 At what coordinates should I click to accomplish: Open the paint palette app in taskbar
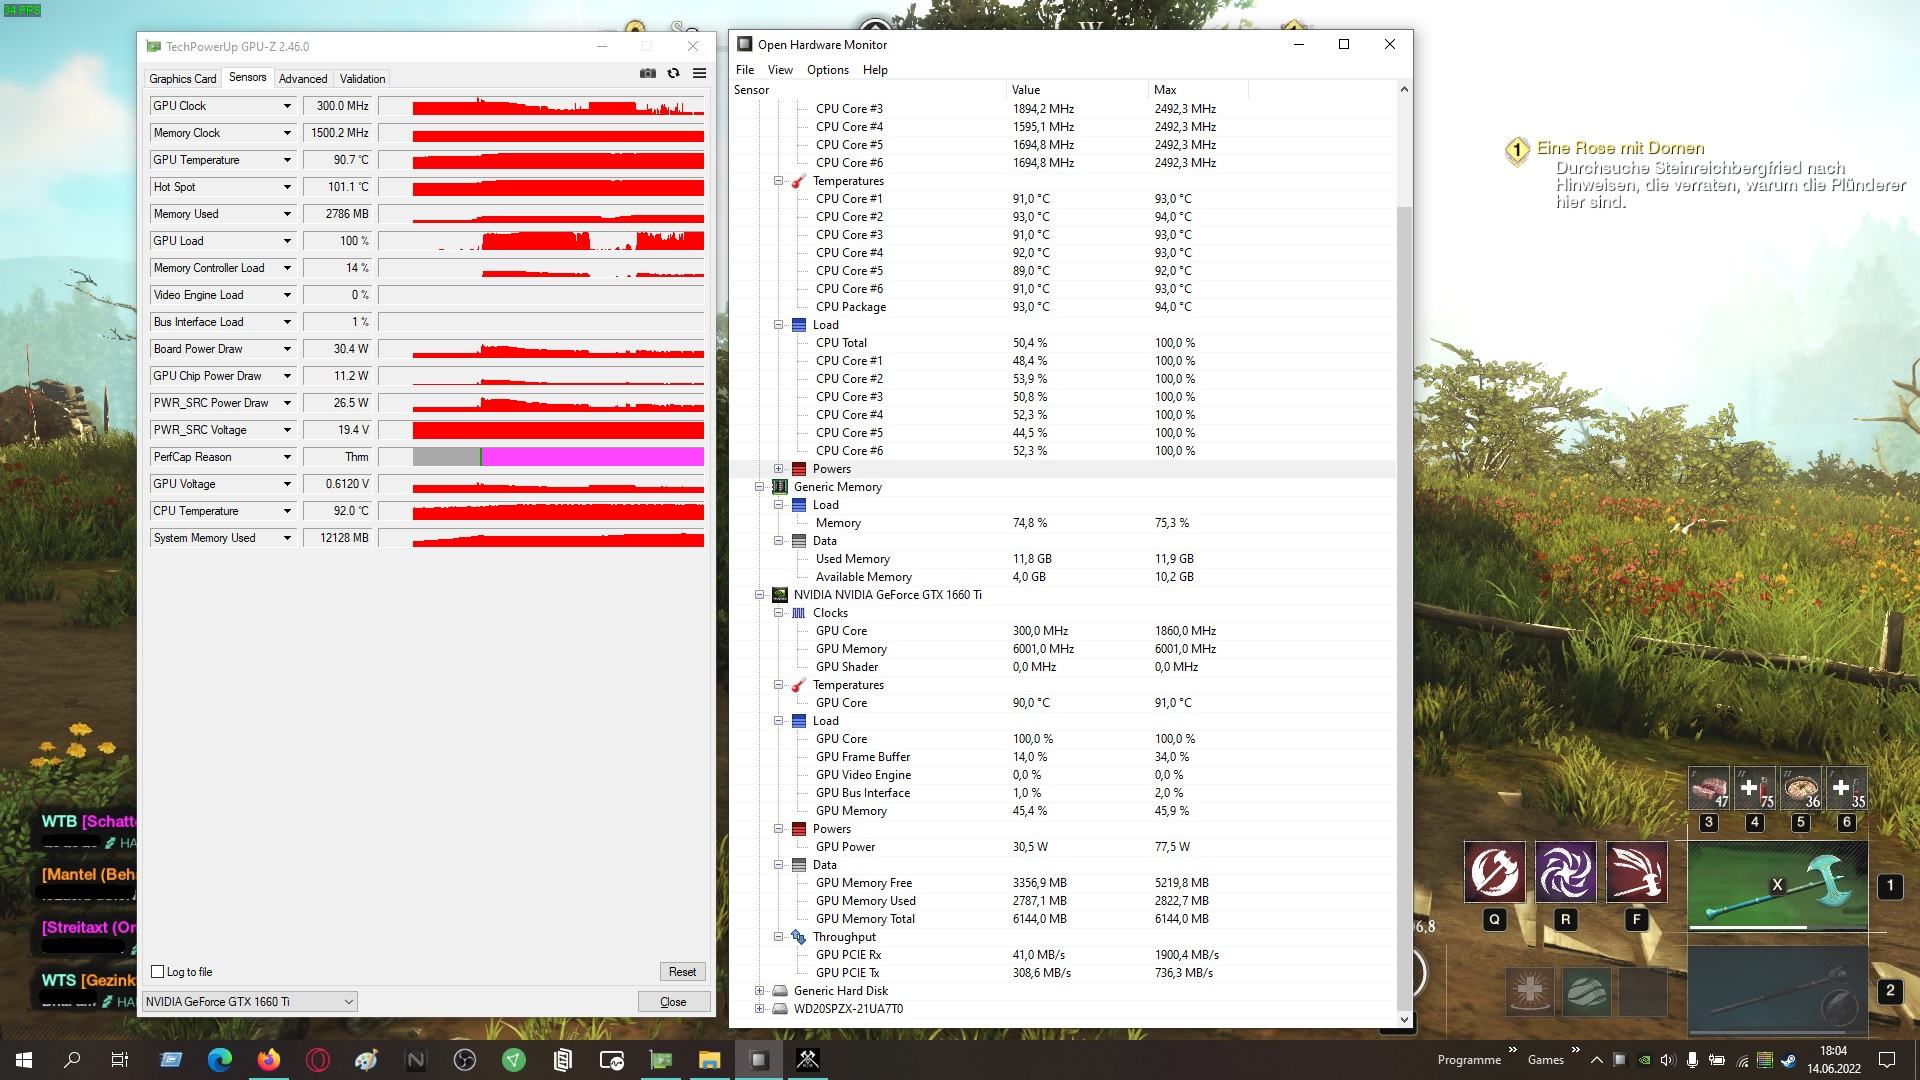click(x=367, y=1060)
